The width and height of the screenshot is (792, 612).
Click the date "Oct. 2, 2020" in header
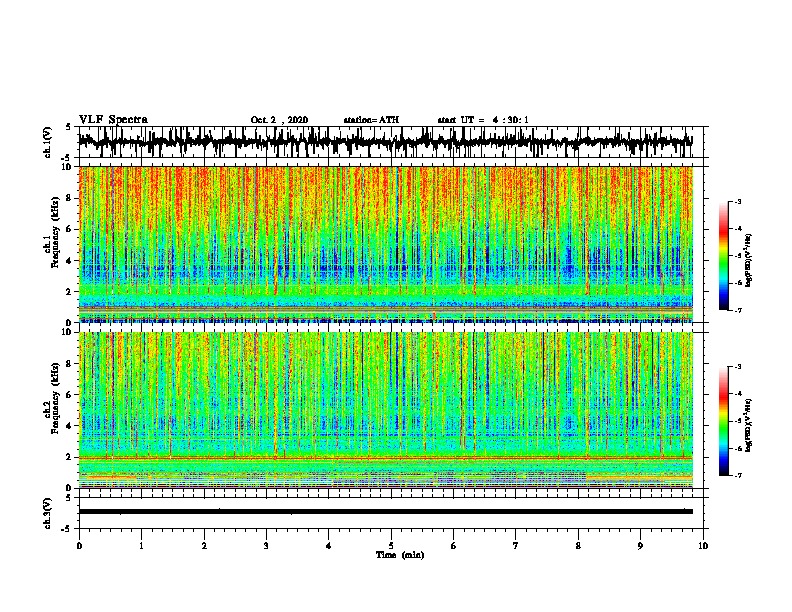279,120
